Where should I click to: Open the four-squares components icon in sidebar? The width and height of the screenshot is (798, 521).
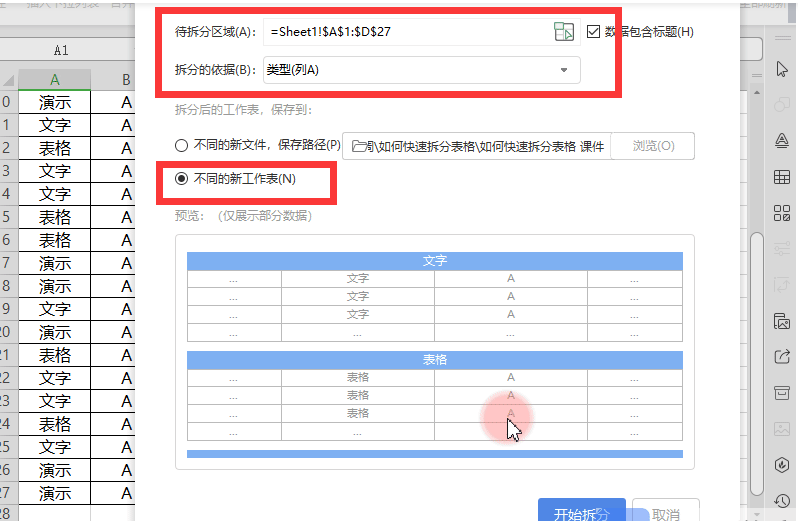click(782, 213)
